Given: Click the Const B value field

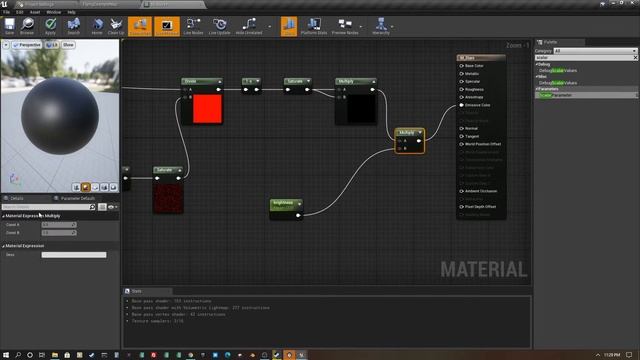Looking at the screenshot, I should [x=59, y=233].
